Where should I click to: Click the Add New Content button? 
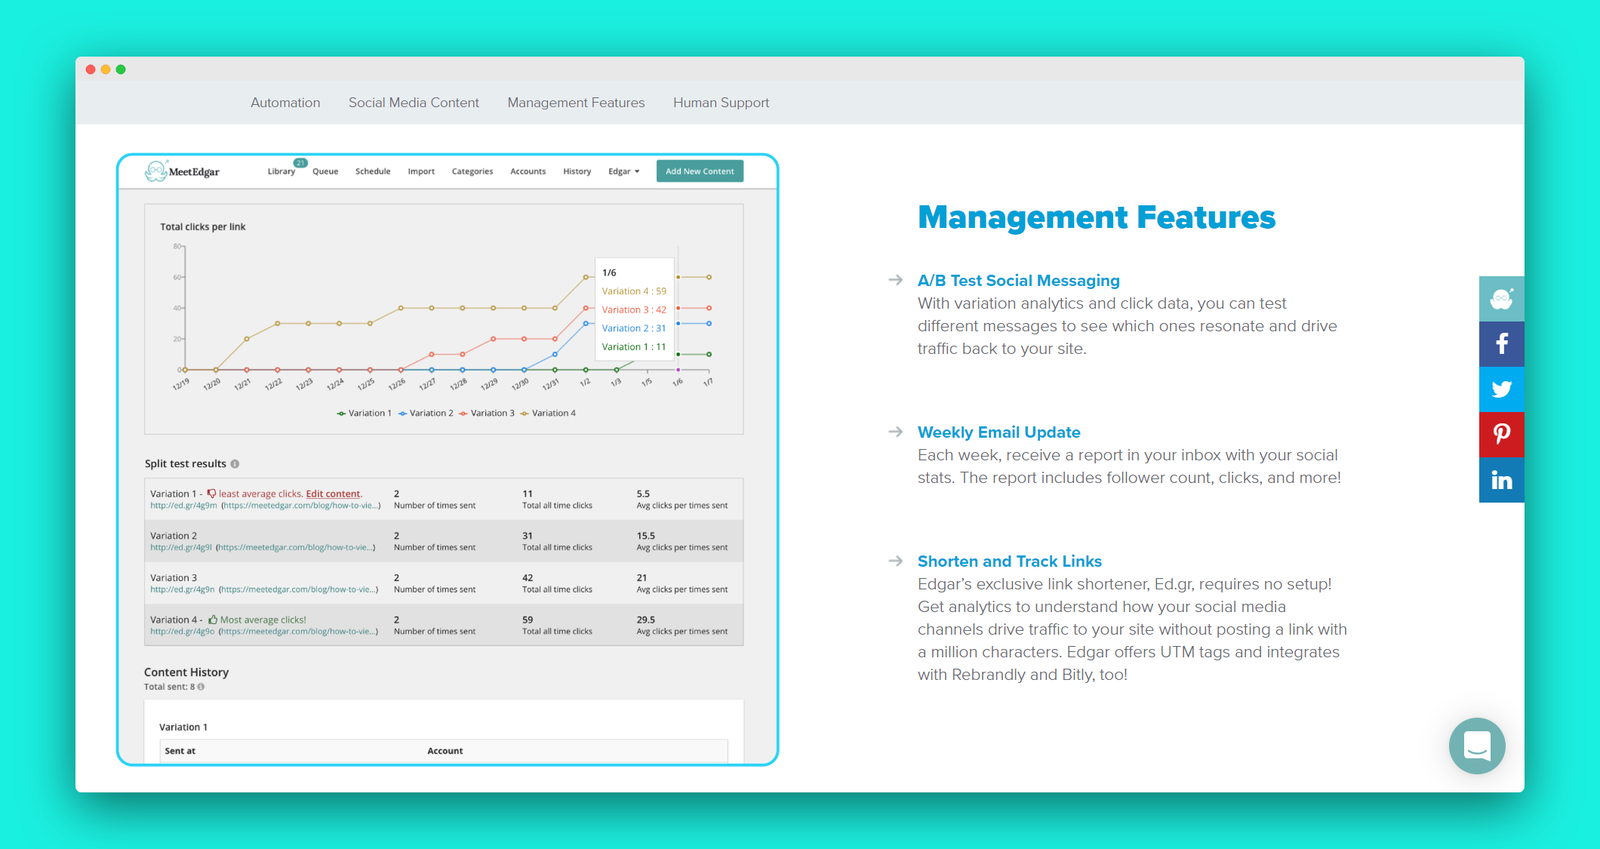click(x=700, y=171)
